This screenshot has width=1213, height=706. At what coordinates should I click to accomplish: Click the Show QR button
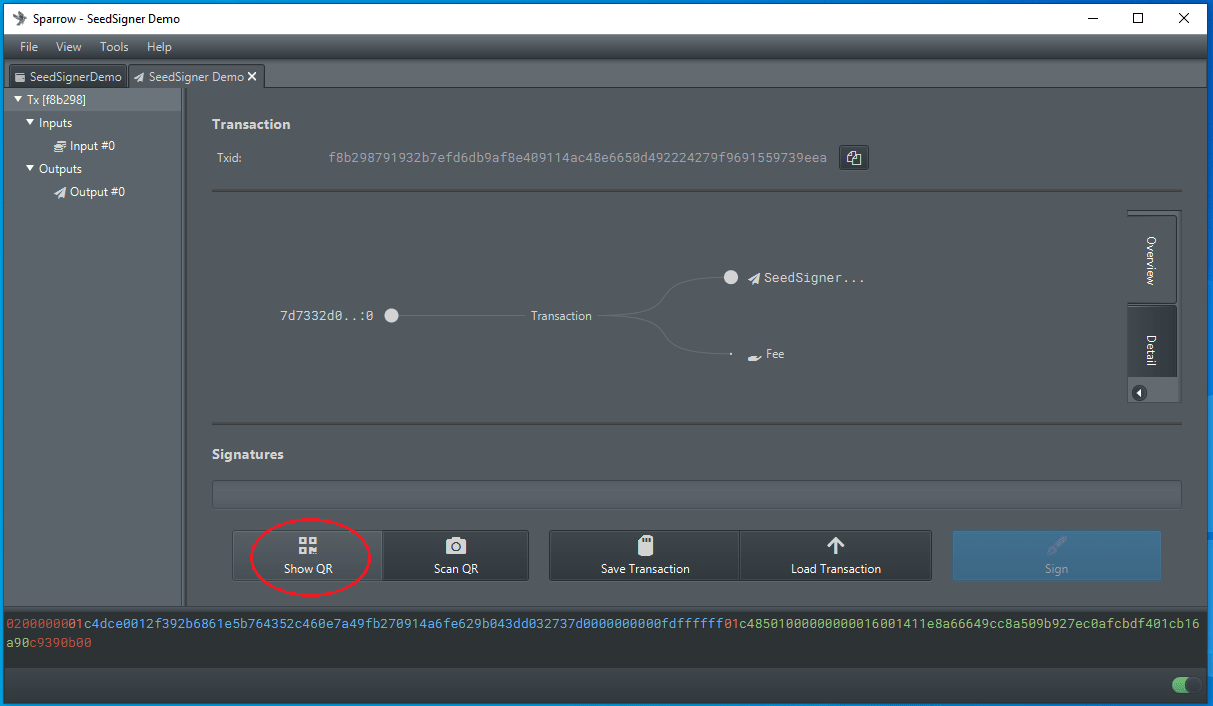307,555
